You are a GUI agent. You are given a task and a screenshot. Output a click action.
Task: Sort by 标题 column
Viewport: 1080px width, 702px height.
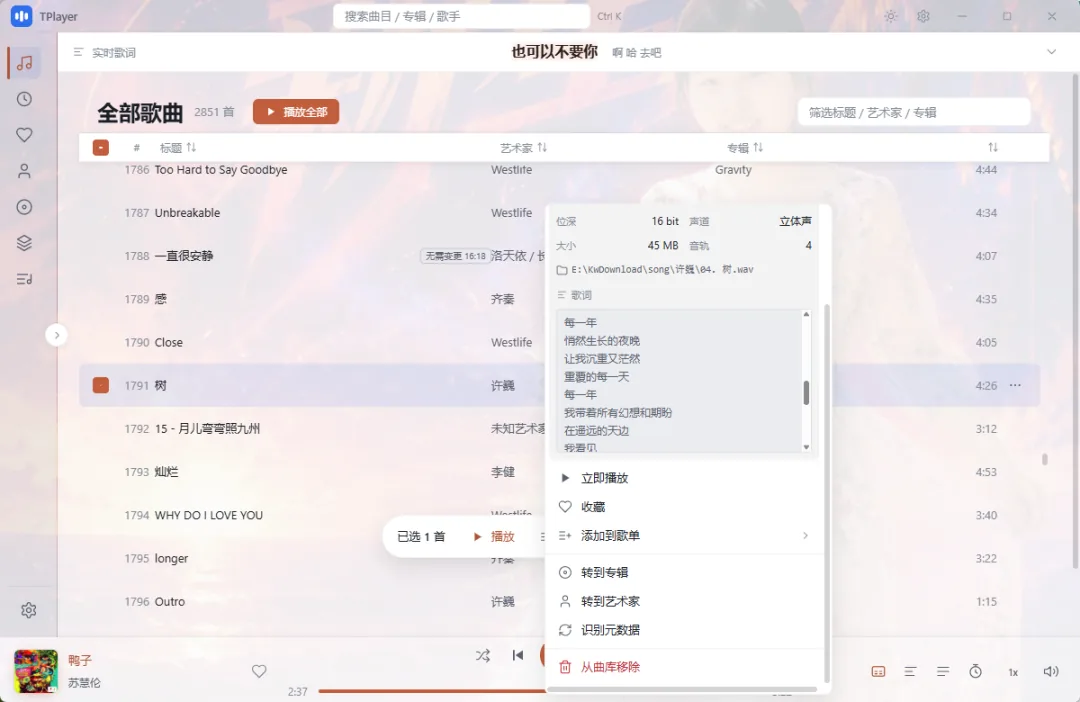(x=178, y=147)
